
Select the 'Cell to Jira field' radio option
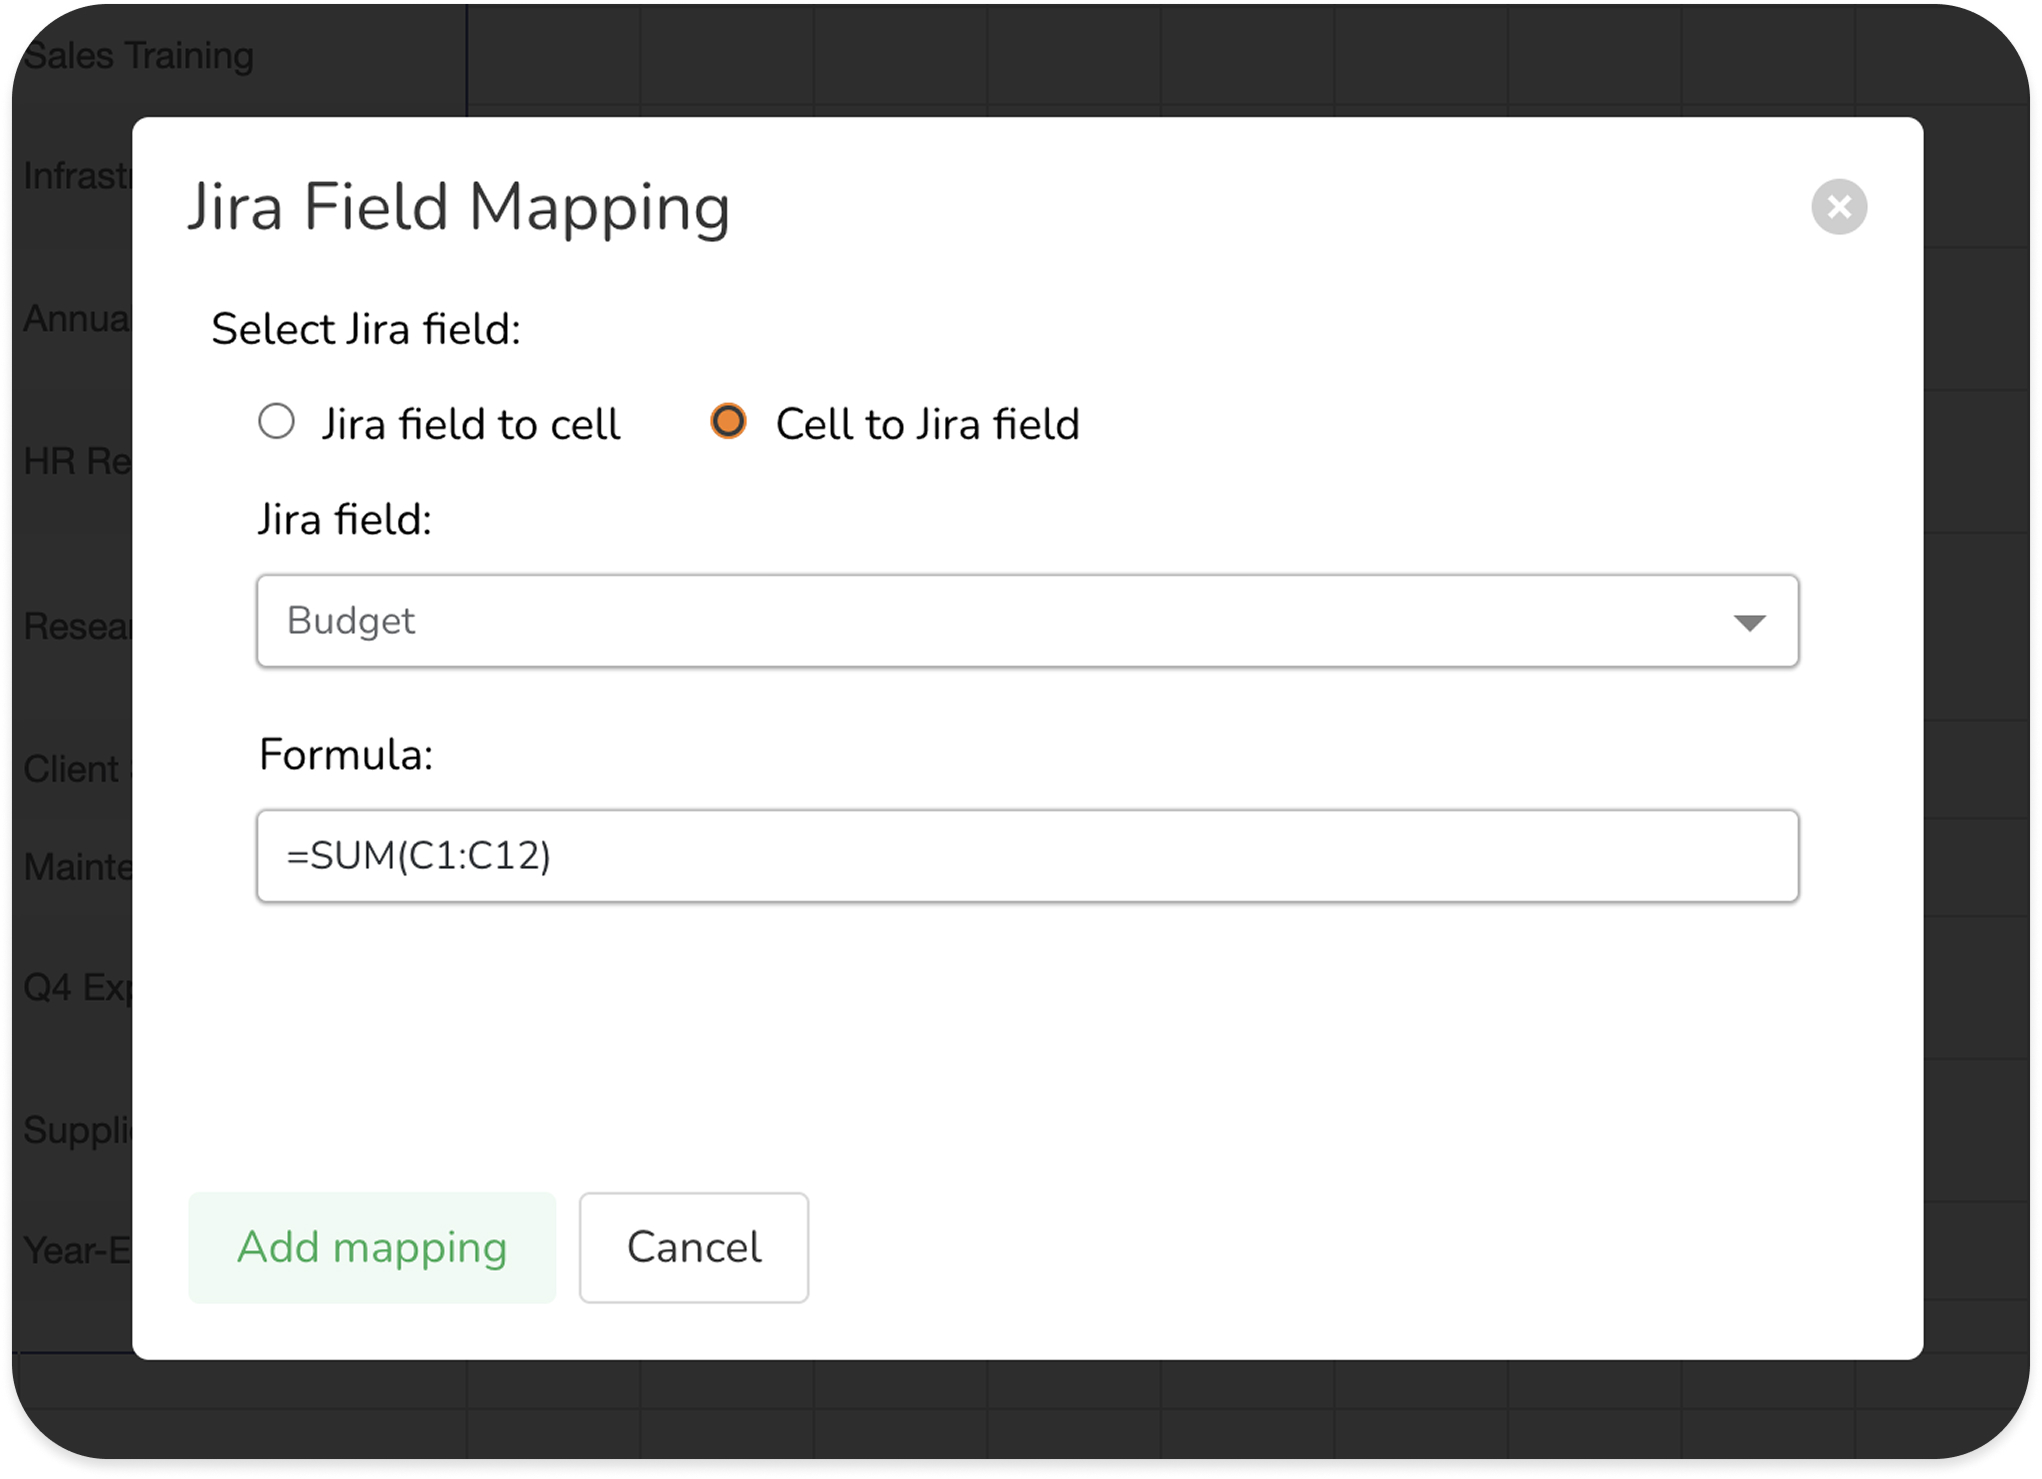pos(728,421)
